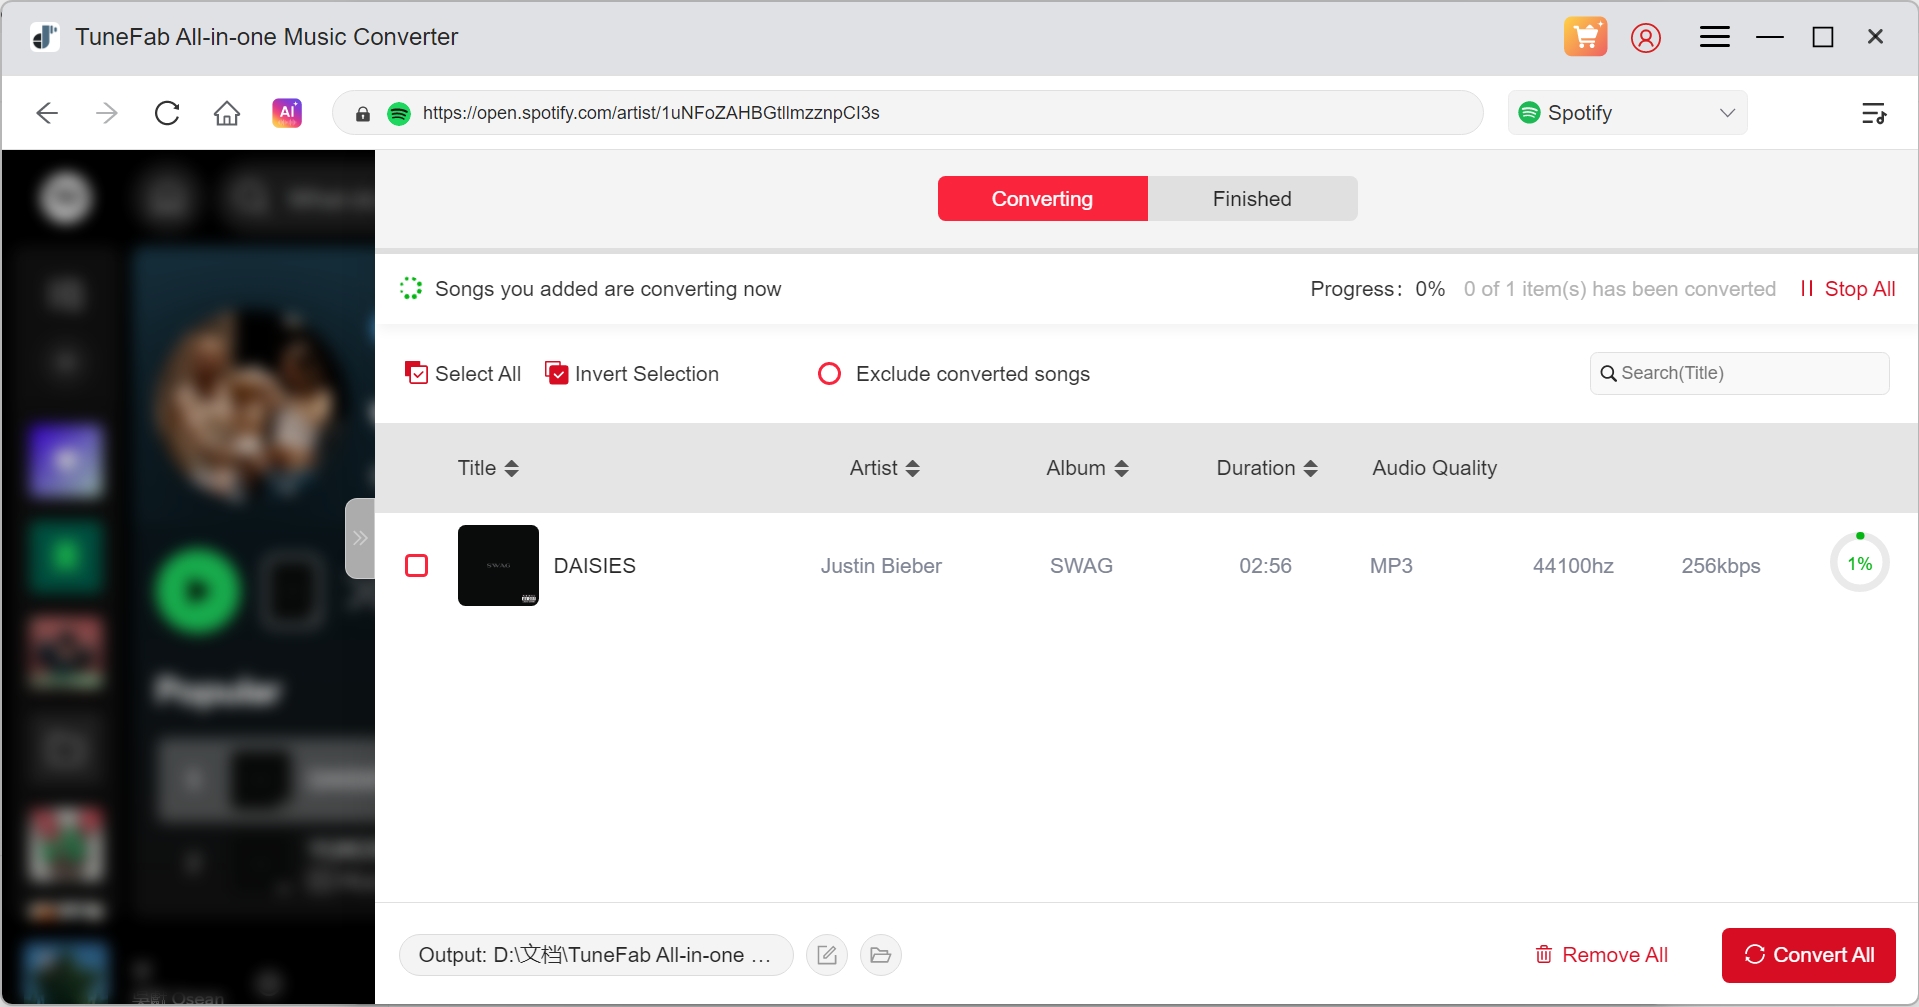
Task: Enable Exclude converted songs
Action: pyautogui.click(x=829, y=373)
